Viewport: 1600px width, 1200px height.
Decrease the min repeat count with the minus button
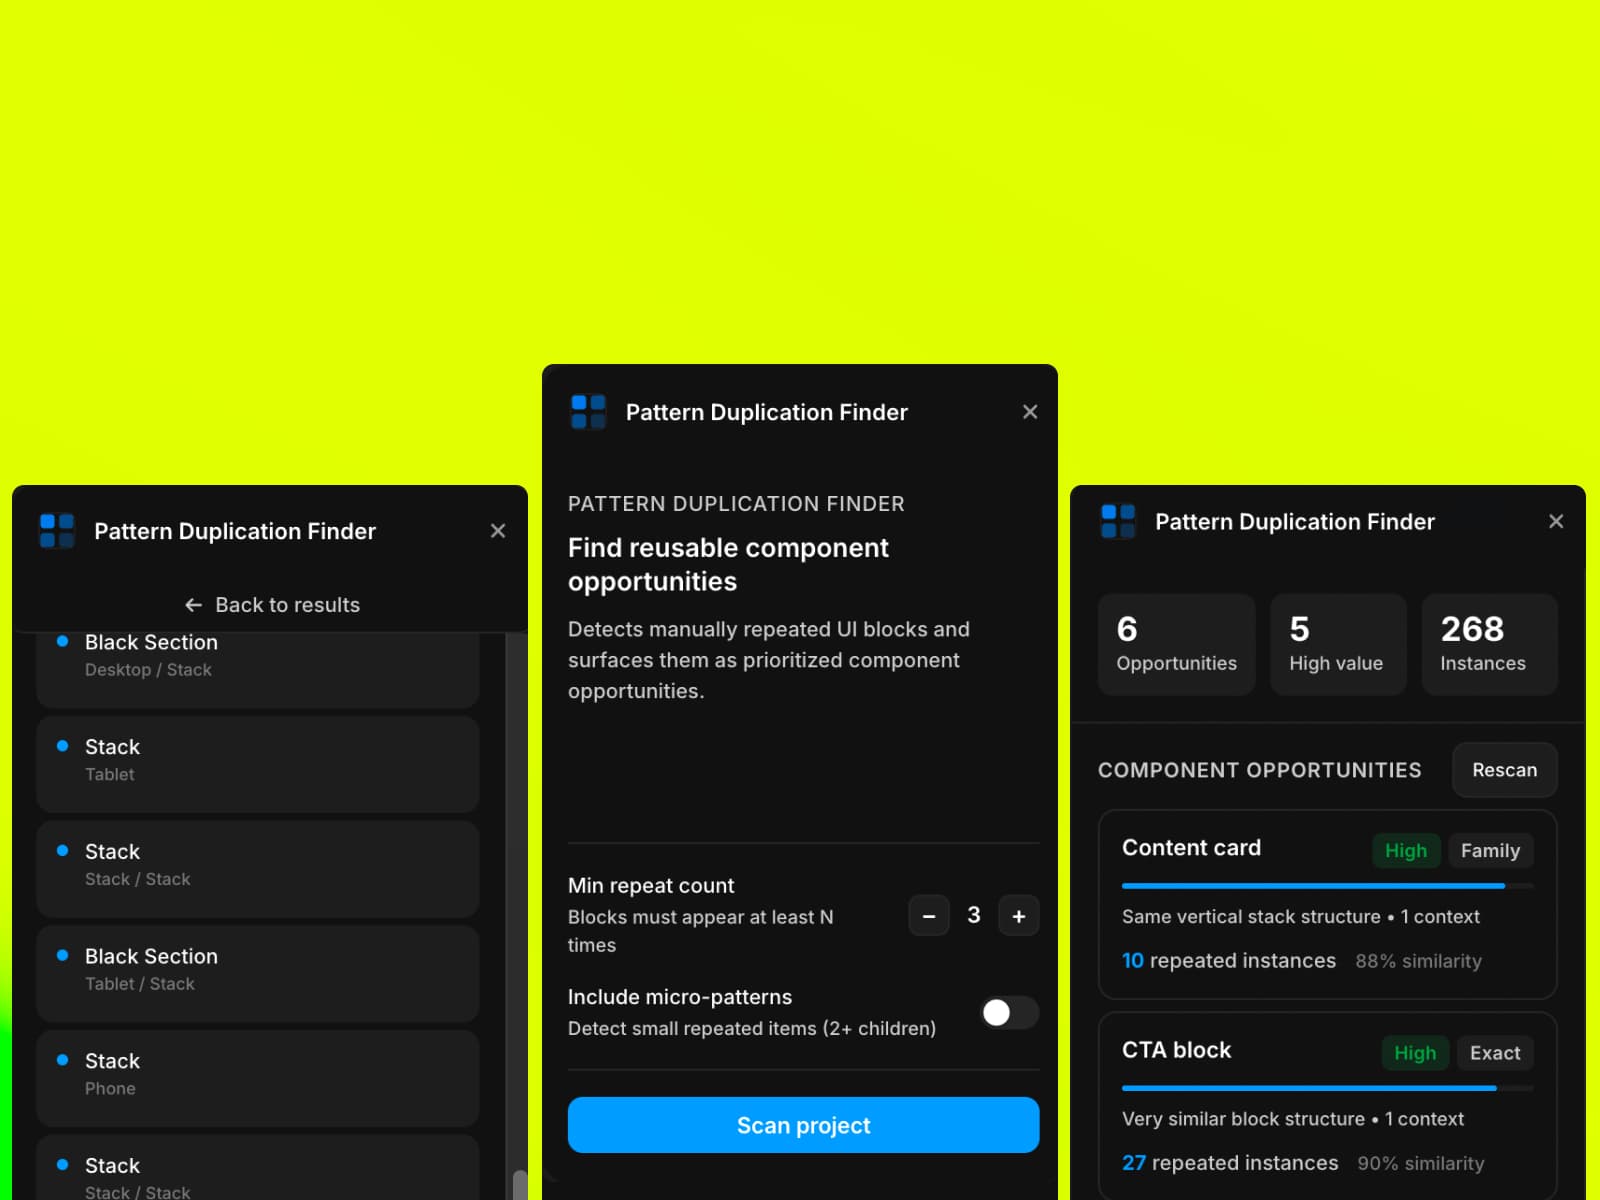point(929,916)
